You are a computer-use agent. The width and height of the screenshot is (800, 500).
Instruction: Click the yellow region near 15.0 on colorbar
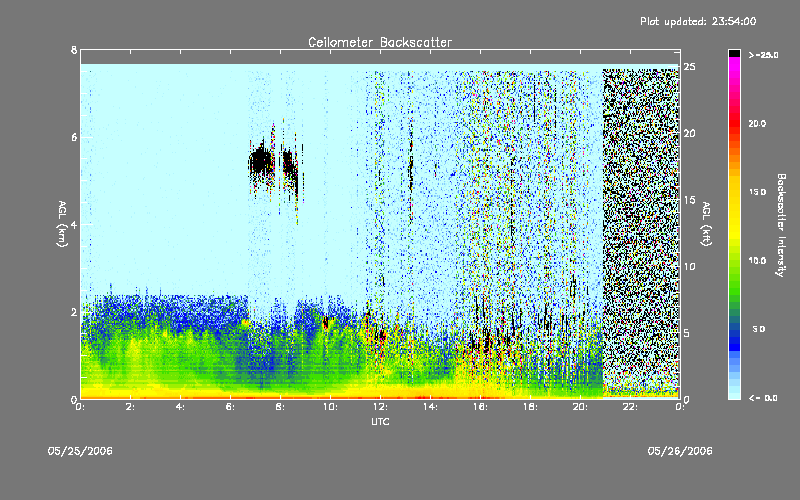point(734,192)
